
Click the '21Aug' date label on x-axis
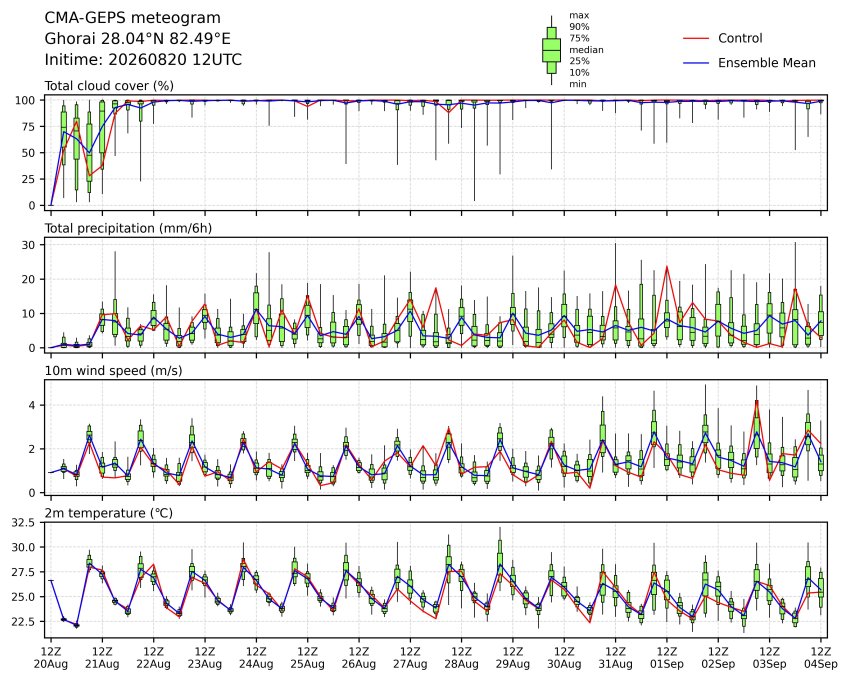coord(102,664)
